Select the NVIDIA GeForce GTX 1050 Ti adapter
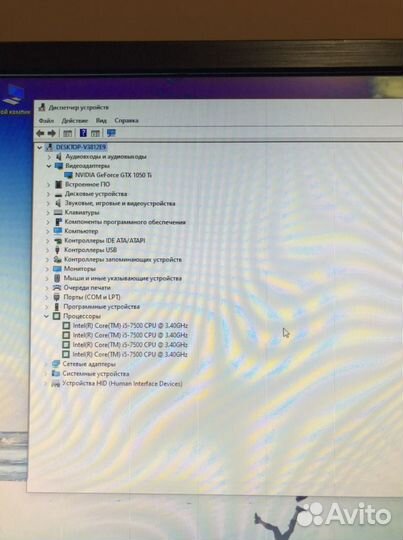403x540 pixels. [x=113, y=175]
